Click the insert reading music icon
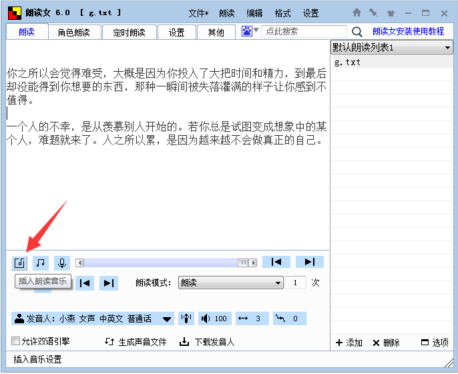 (x=20, y=263)
